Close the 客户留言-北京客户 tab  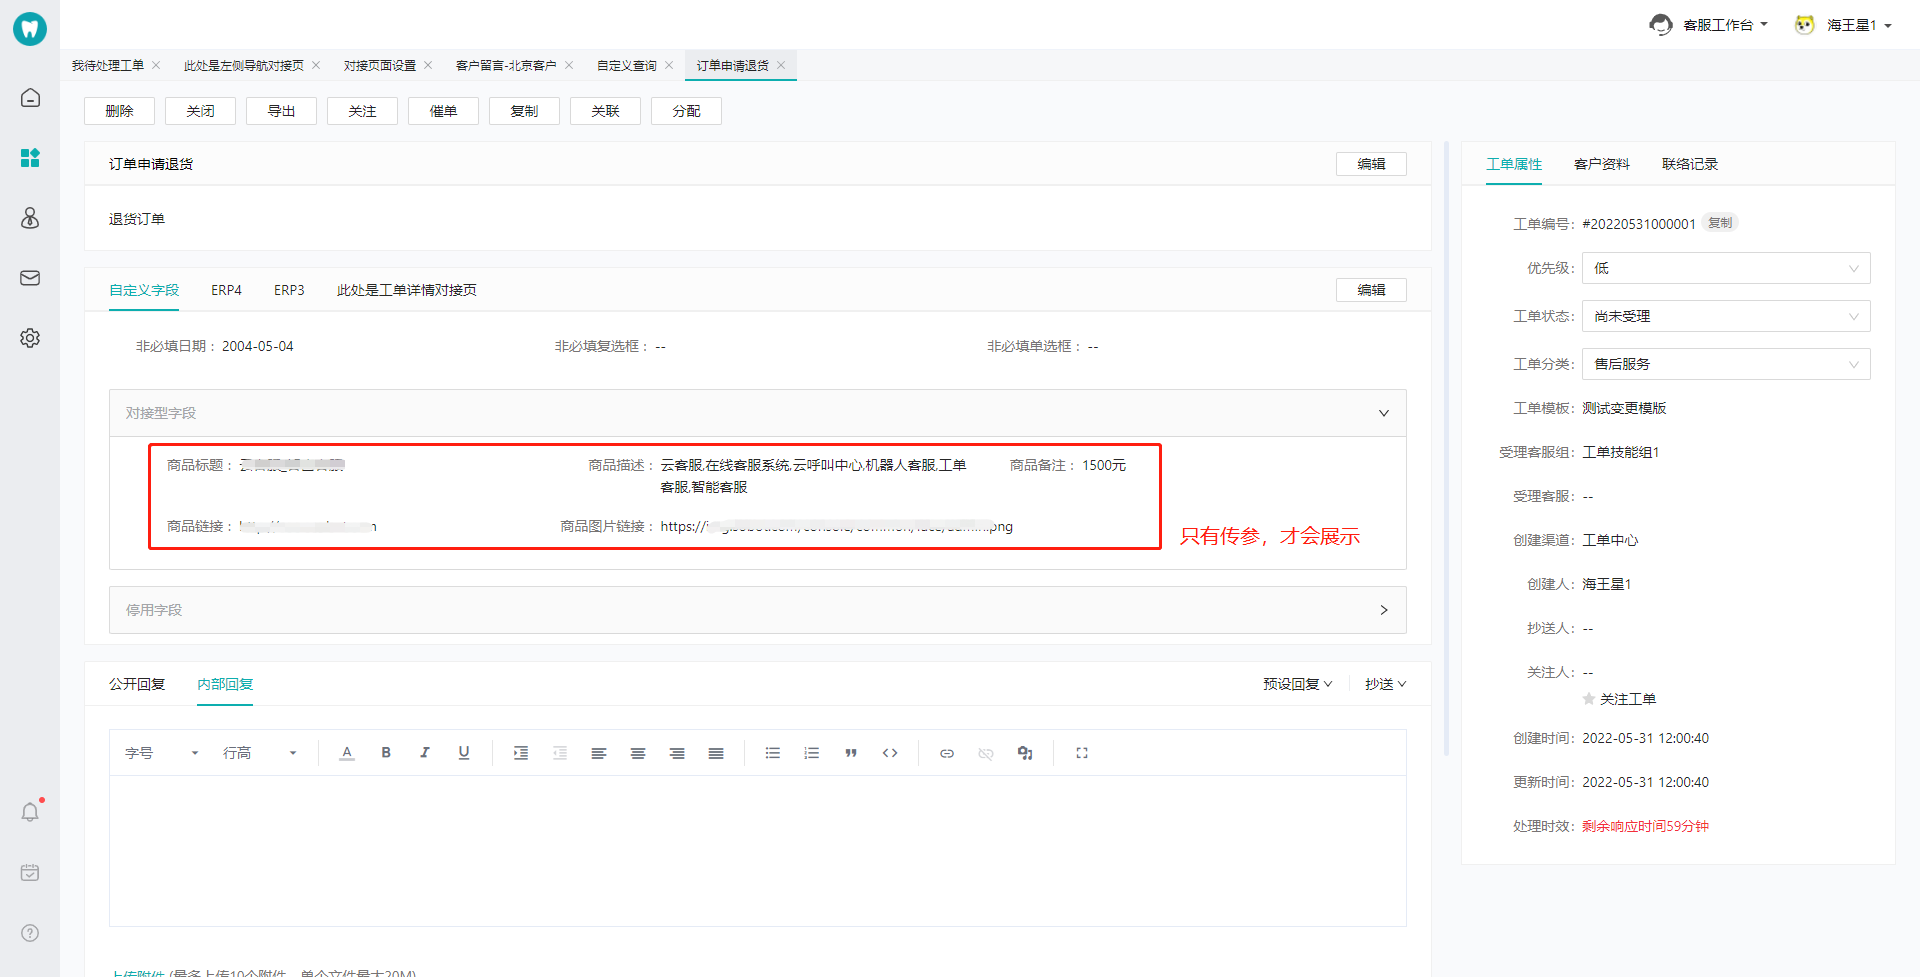[569, 65]
